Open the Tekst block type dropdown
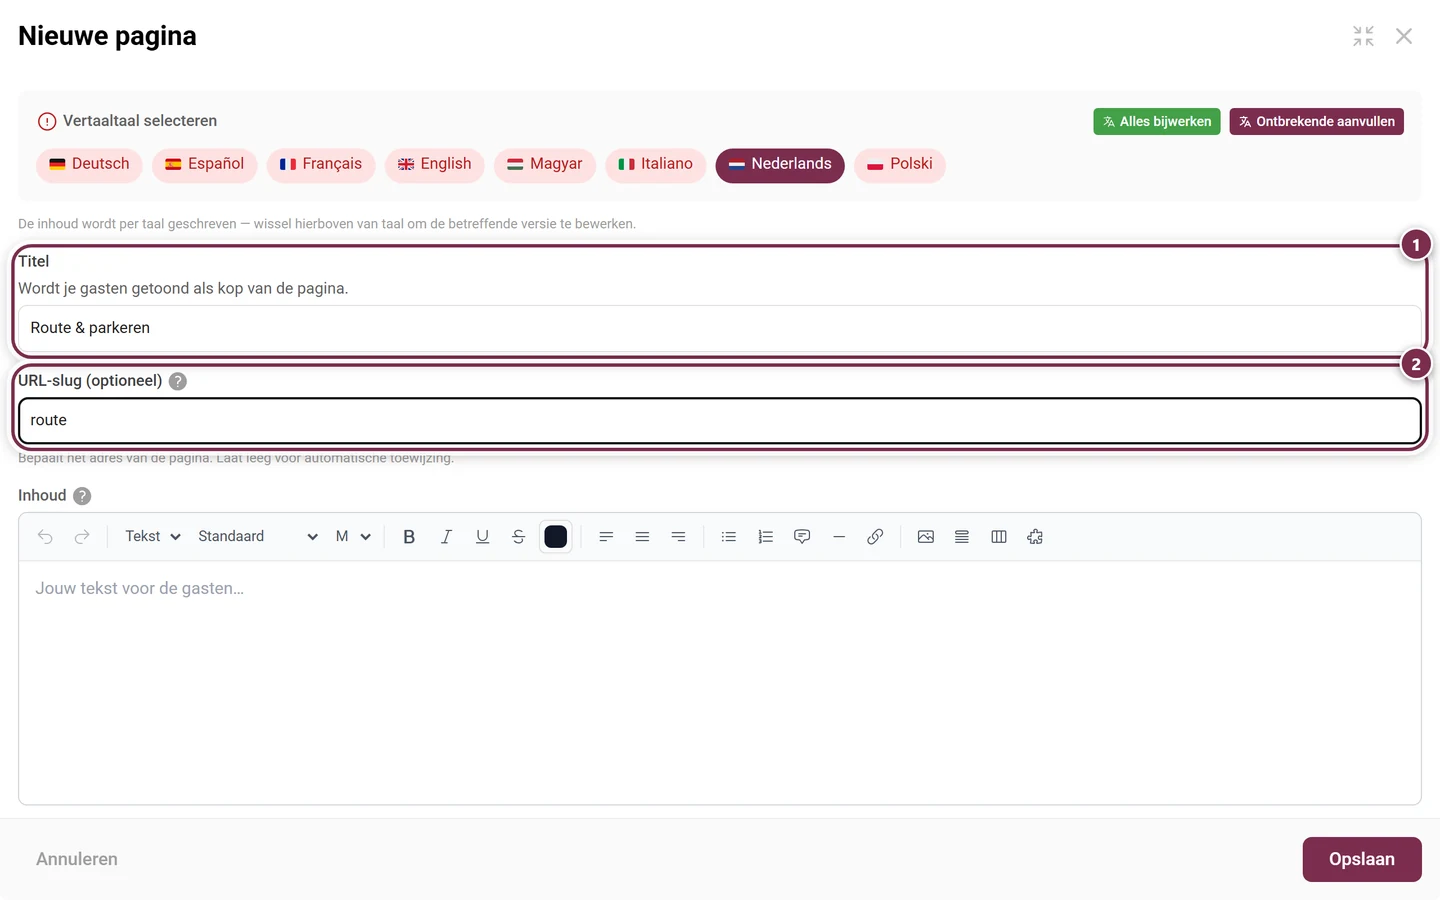This screenshot has width=1440, height=900. point(153,537)
